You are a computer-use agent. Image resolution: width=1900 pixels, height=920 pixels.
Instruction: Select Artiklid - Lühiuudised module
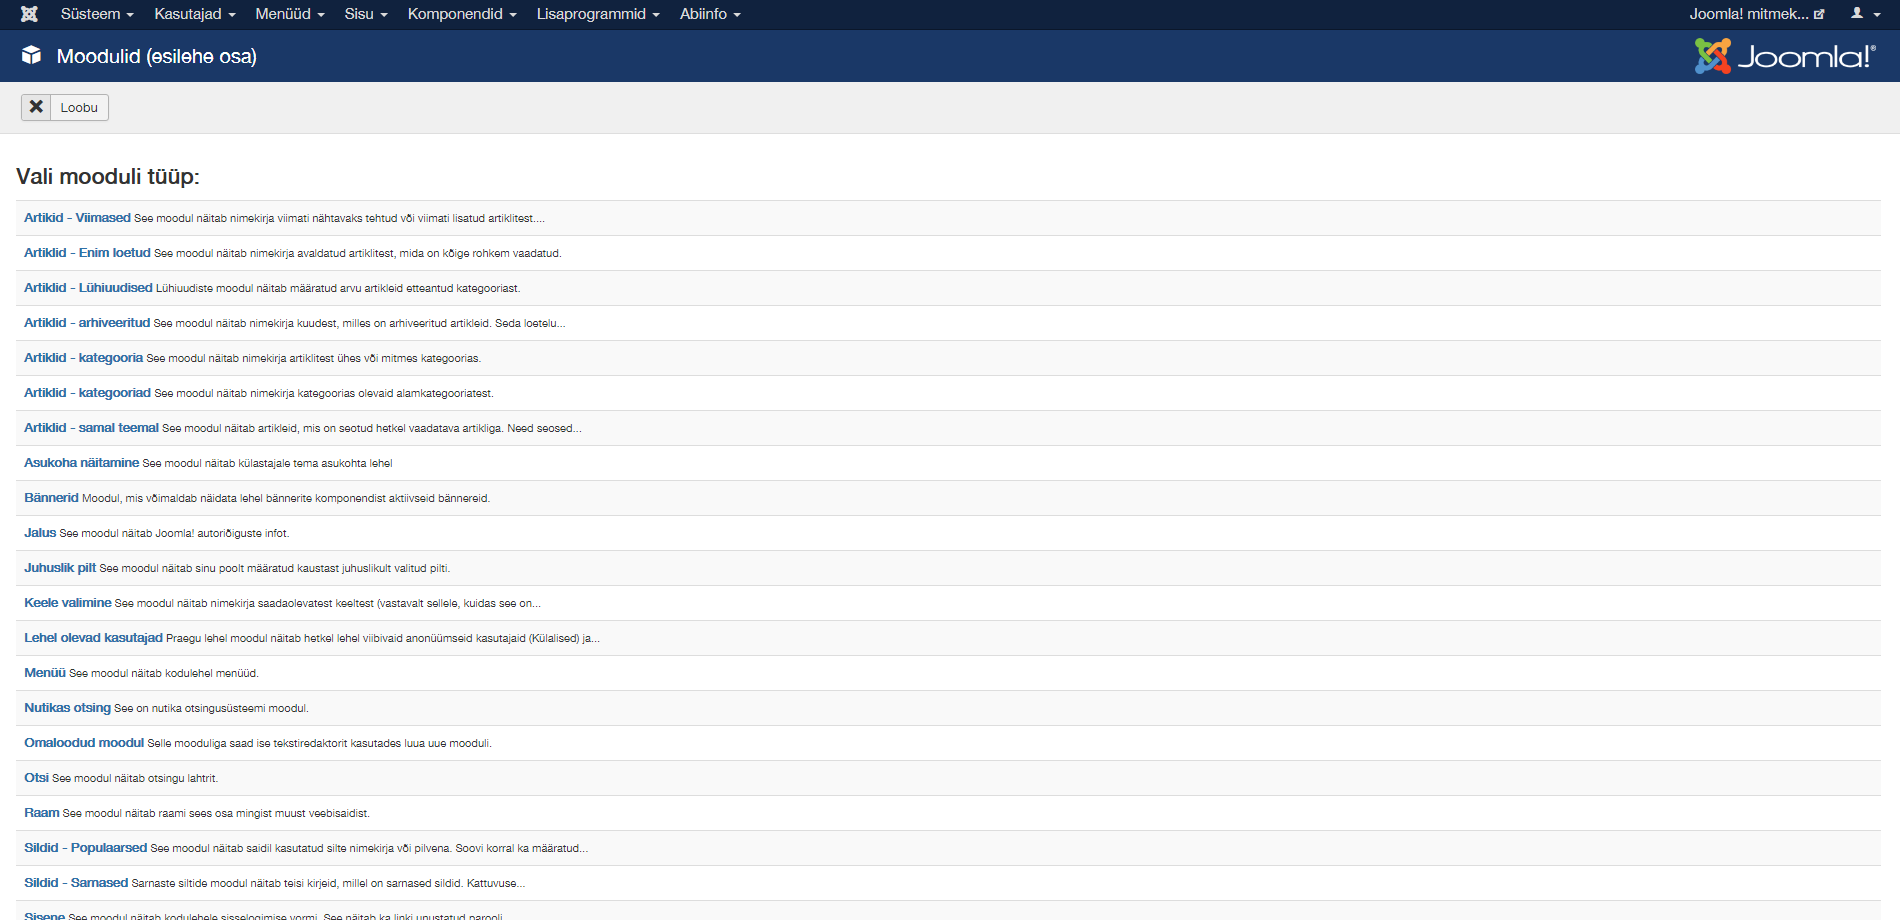point(88,288)
